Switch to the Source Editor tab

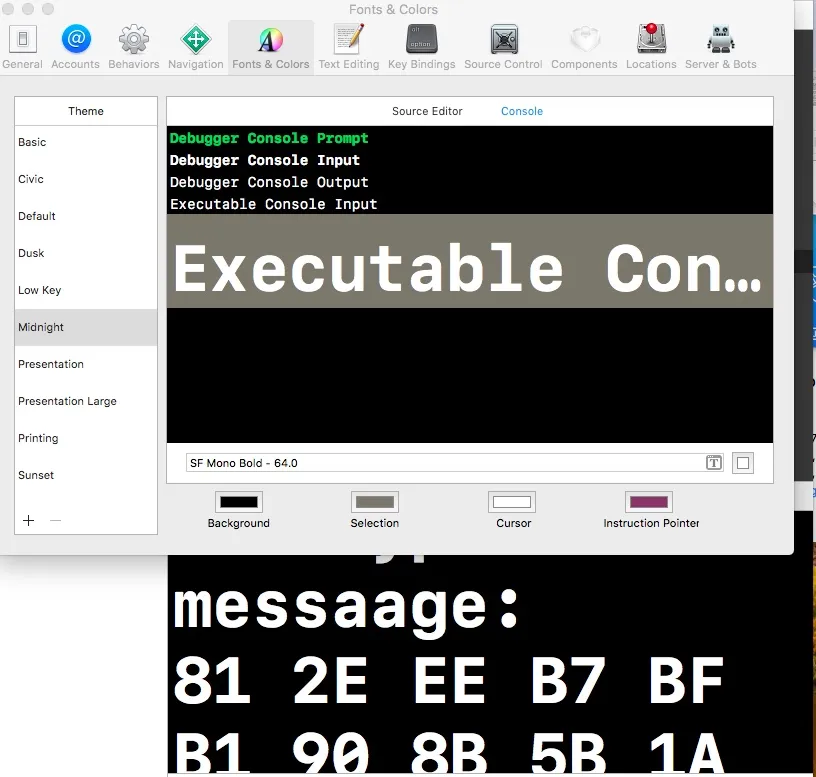pyautogui.click(x=427, y=111)
